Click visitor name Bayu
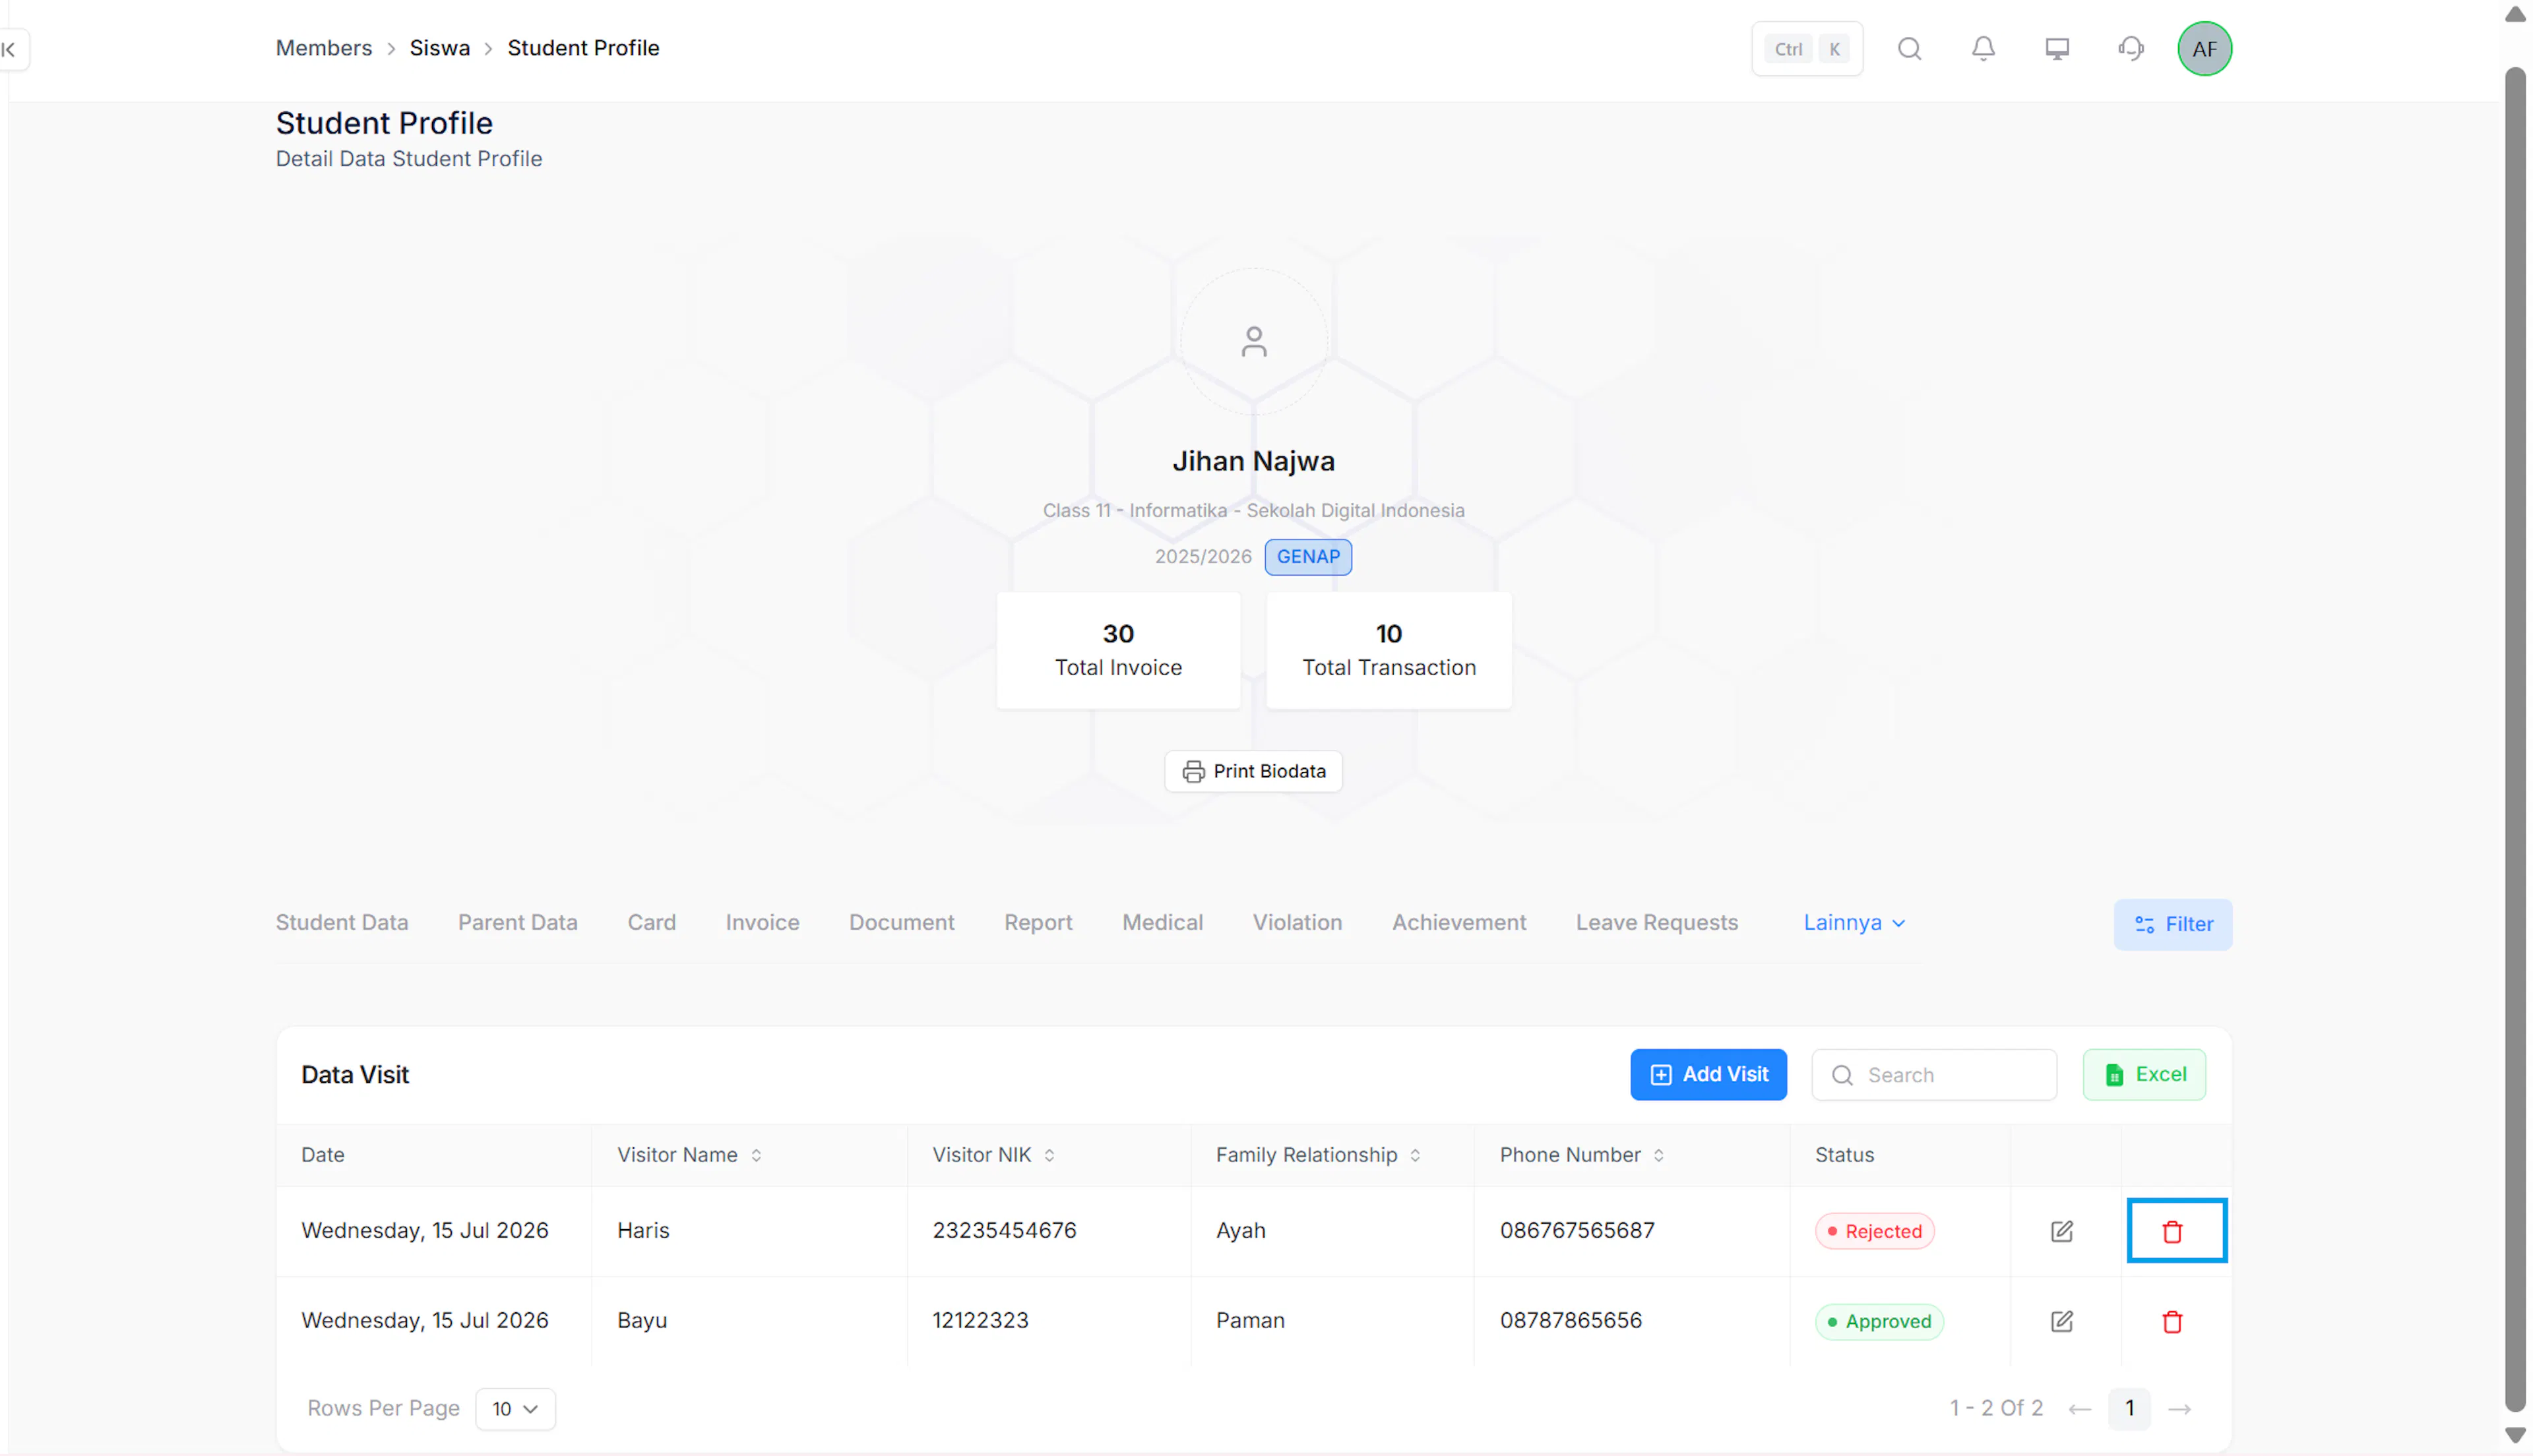2533x1456 pixels. coord(642,1320)
